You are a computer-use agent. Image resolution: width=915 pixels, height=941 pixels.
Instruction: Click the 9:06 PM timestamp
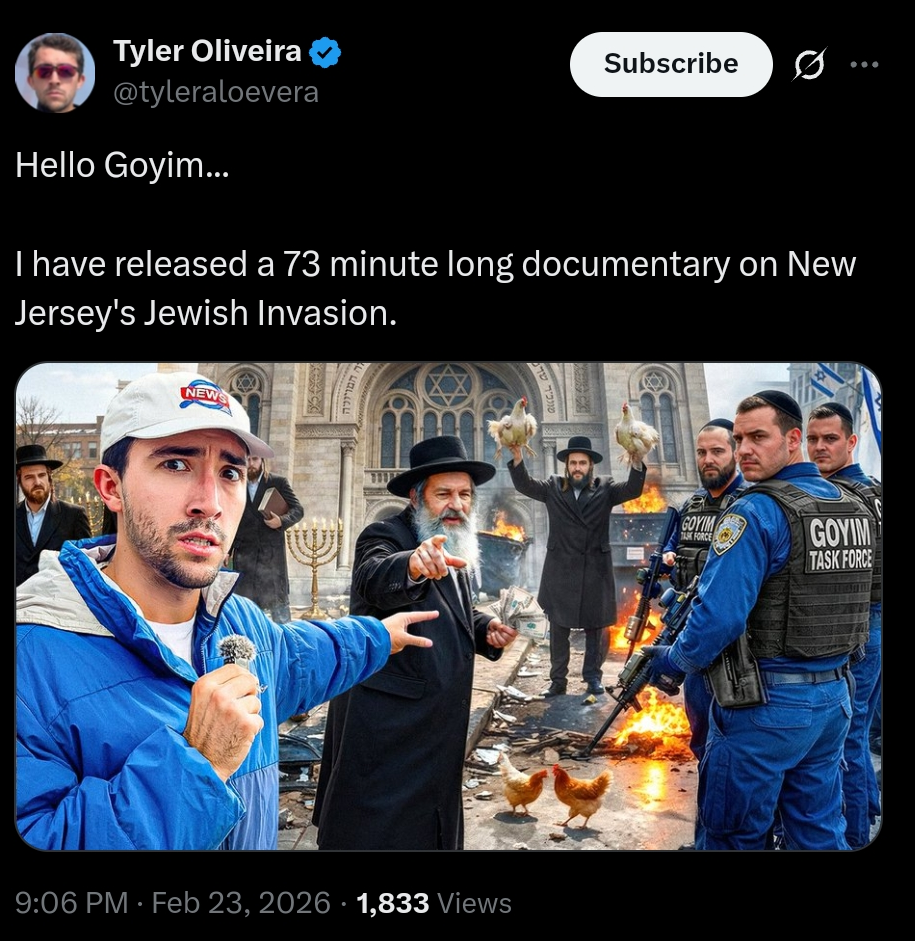click(71, 903)
